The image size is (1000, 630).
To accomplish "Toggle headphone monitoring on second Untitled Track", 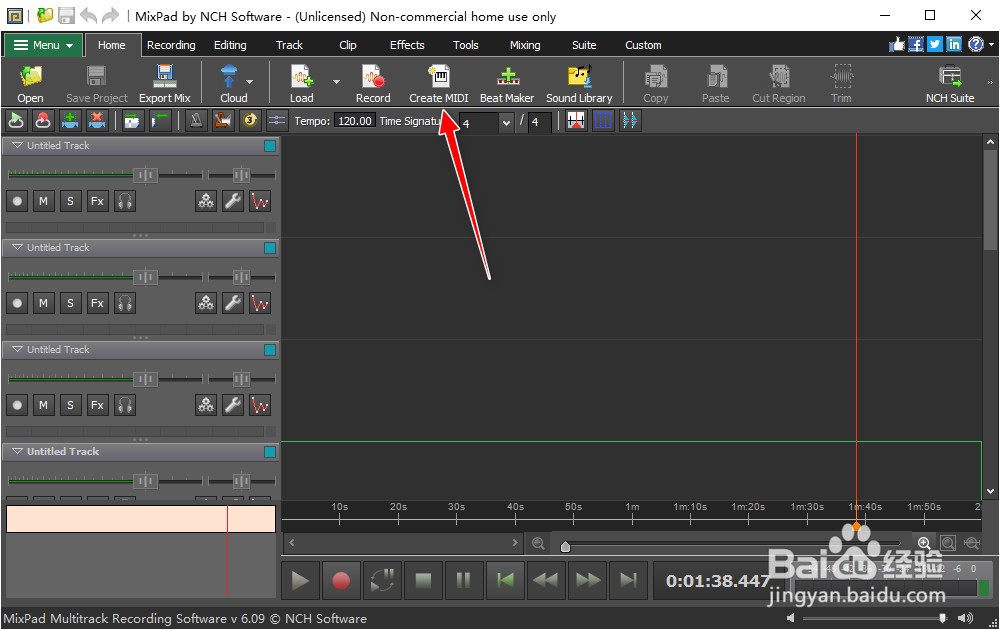I will pyautogui.click(x=125, y=303).
